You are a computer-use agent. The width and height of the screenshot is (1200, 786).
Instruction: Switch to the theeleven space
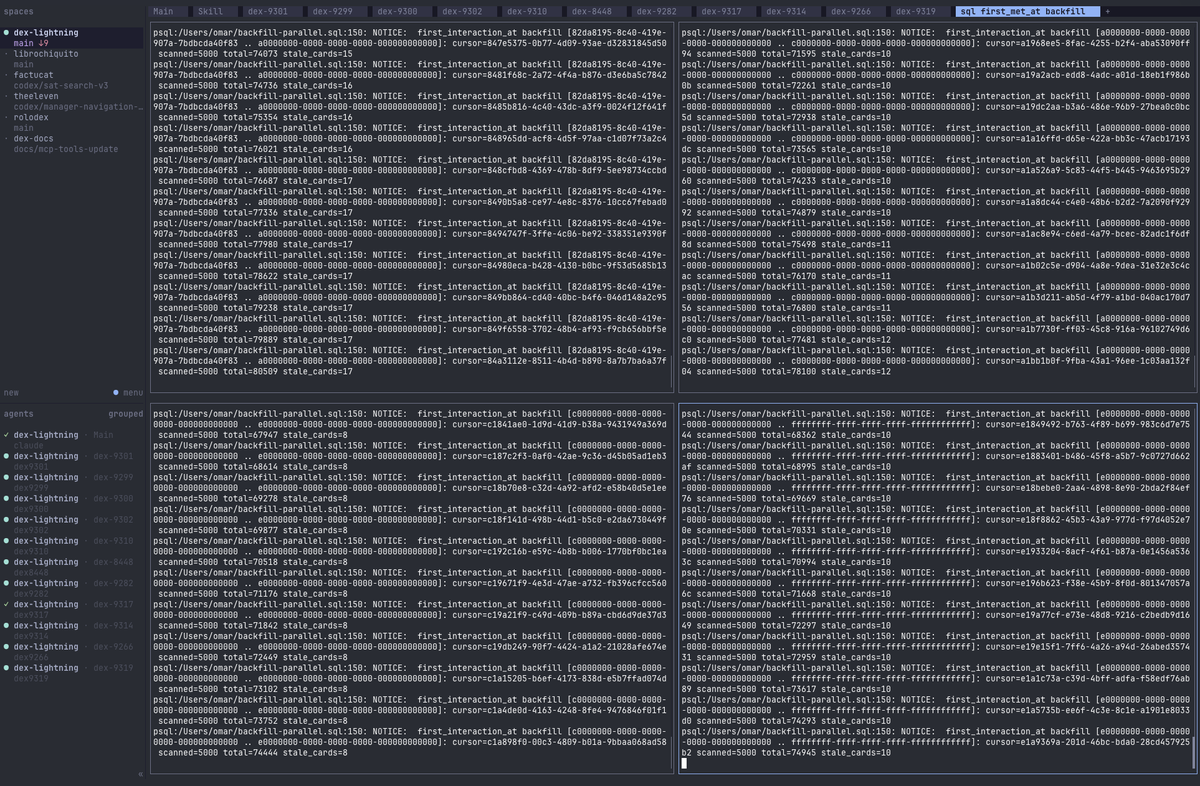click(x=37, y=96)
